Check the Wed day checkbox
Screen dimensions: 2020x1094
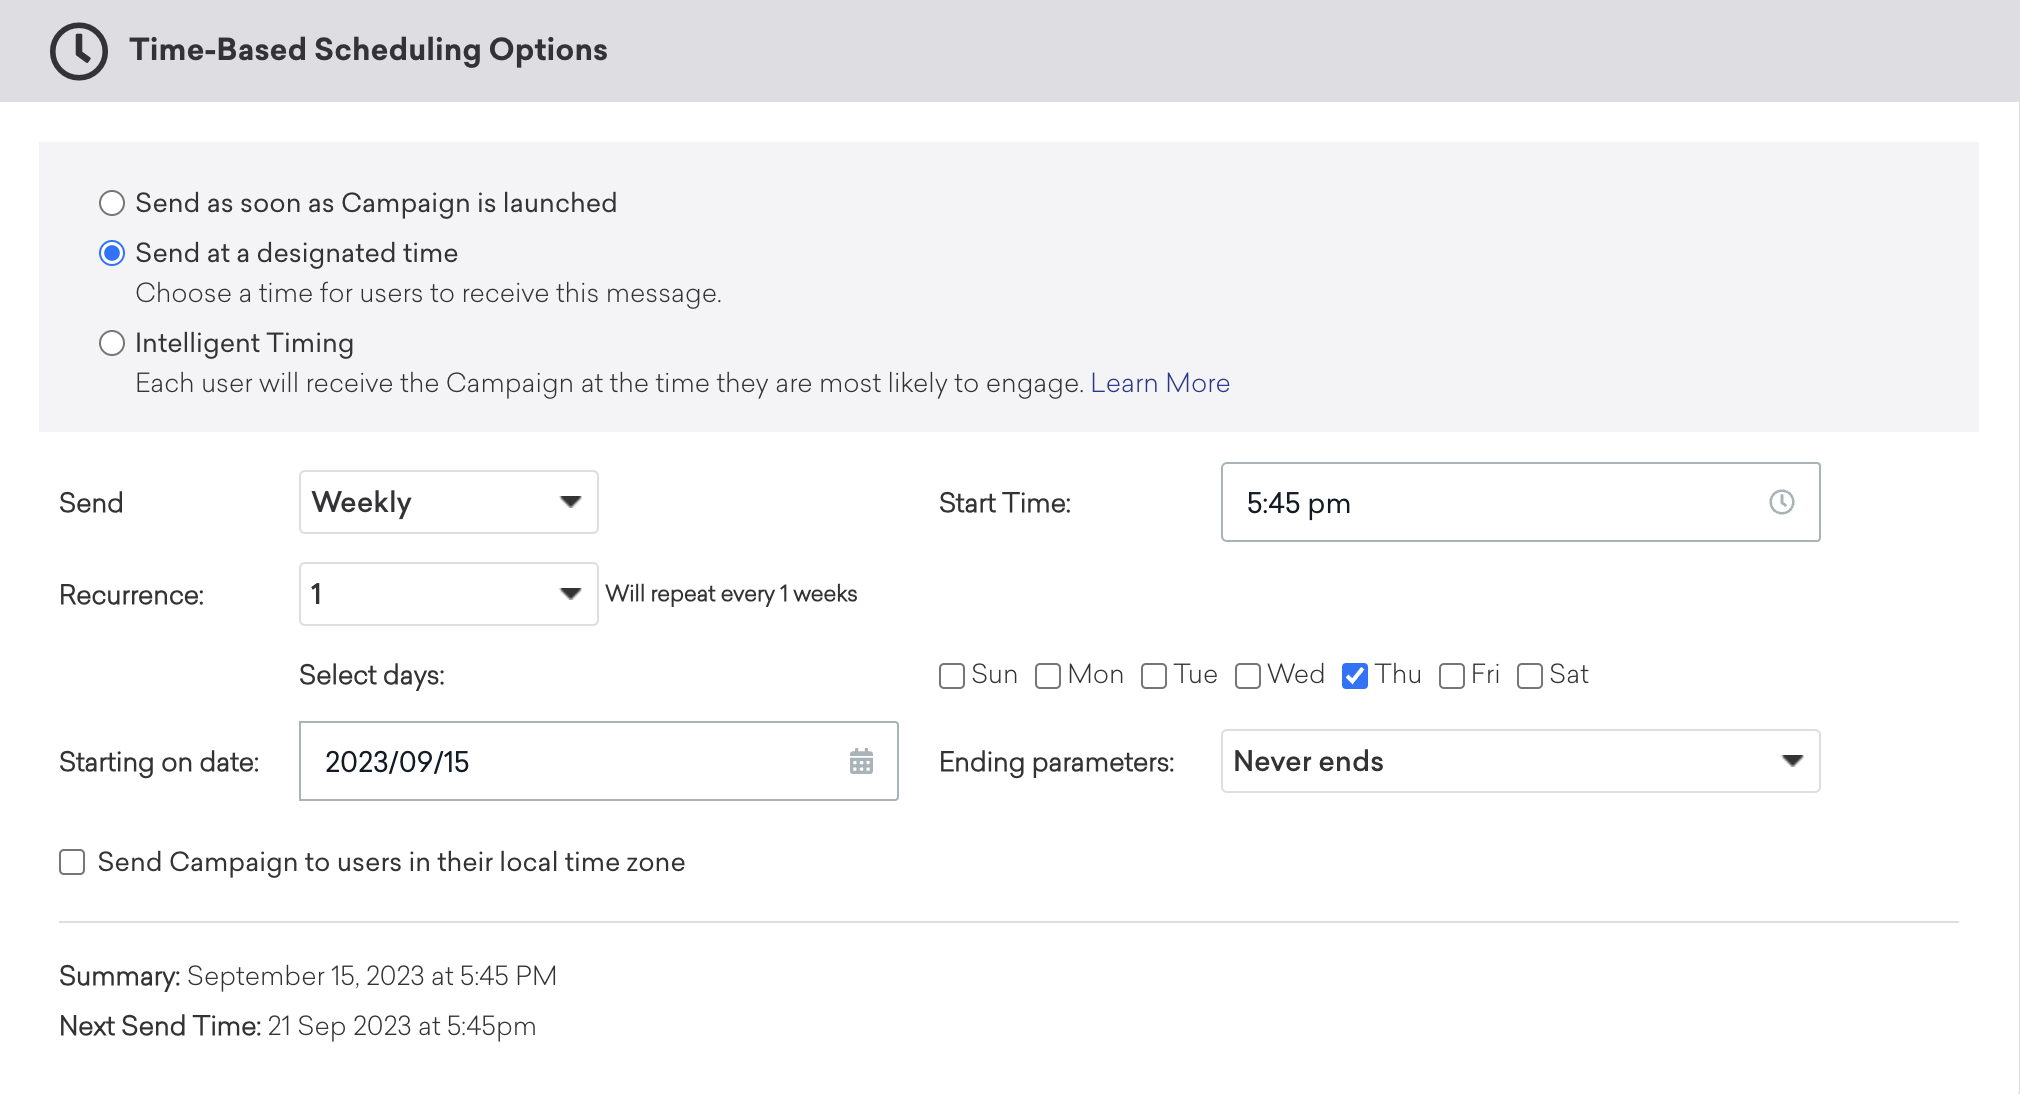pyautogui.click(x=1248, y=676)
